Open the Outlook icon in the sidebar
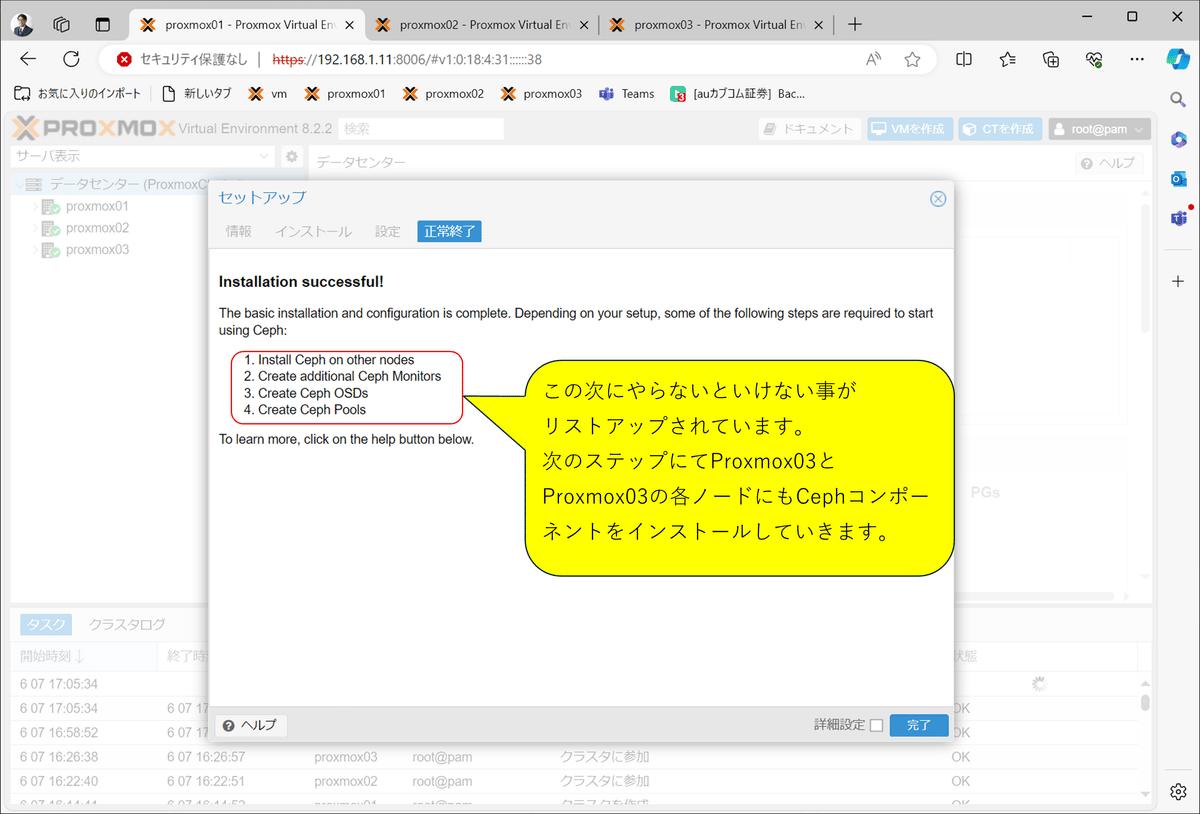This screenshot has height=814, width=1200. tap(1178, 178)
